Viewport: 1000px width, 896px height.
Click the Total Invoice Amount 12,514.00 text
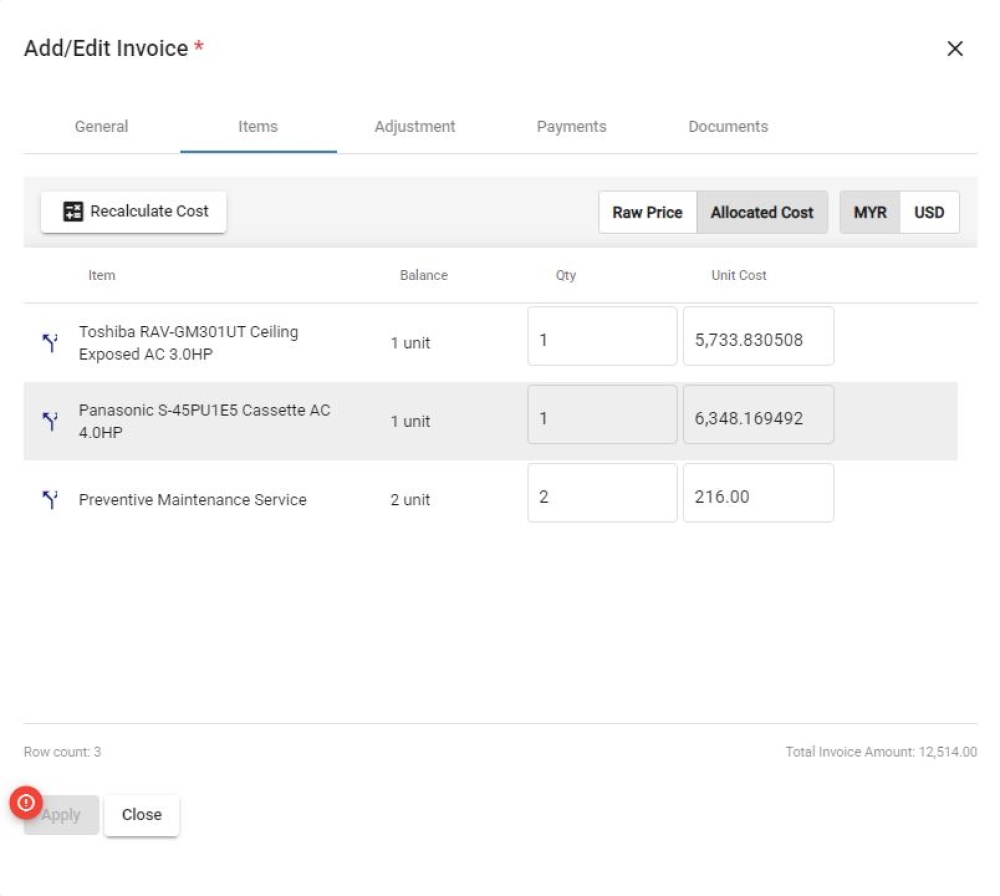[x=881, y=752]
